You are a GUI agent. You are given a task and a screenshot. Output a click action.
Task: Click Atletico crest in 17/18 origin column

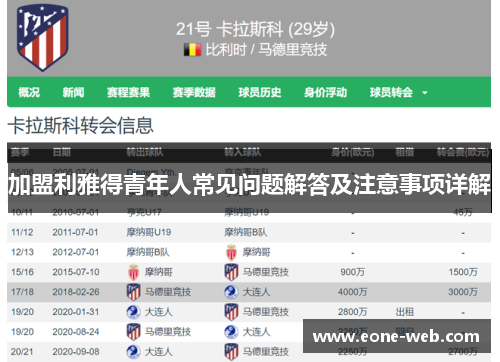134,292
